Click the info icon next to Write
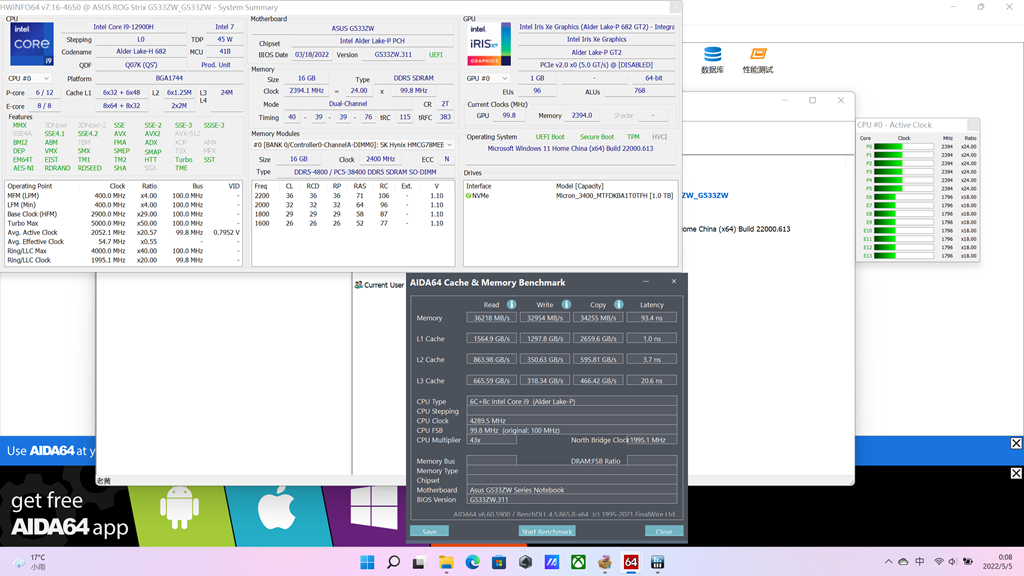This screenshot has height=576, width=1024. point(566,304)
